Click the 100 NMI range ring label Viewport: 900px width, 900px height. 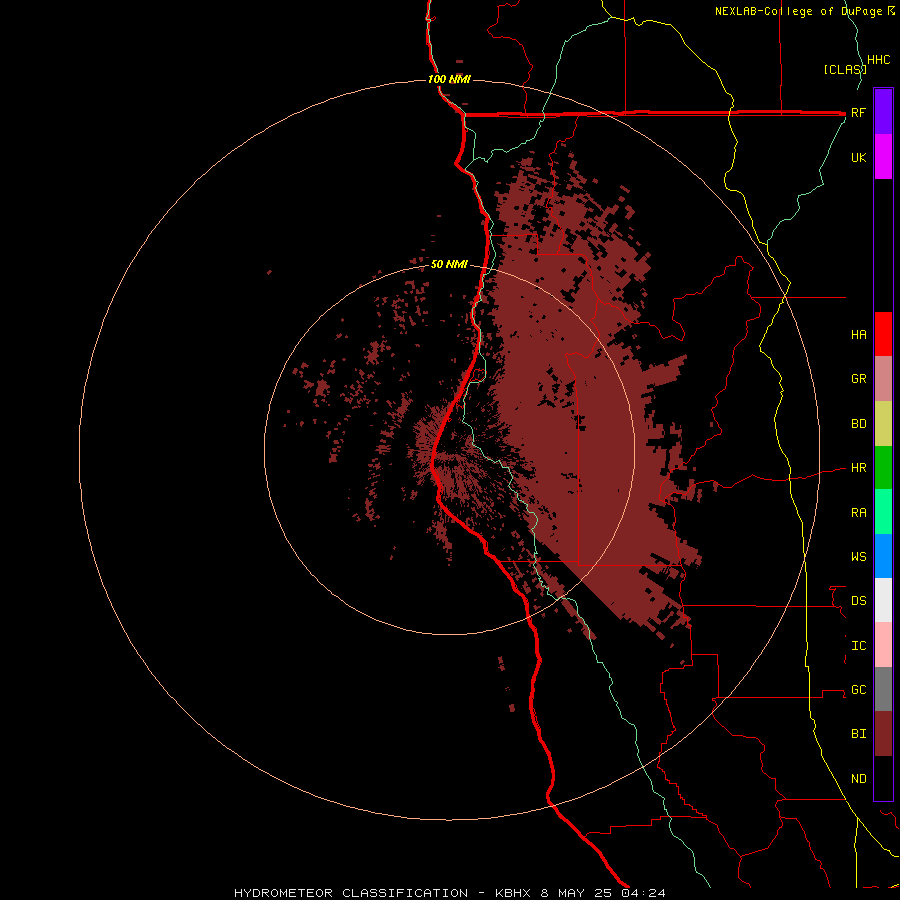(449, 79)
